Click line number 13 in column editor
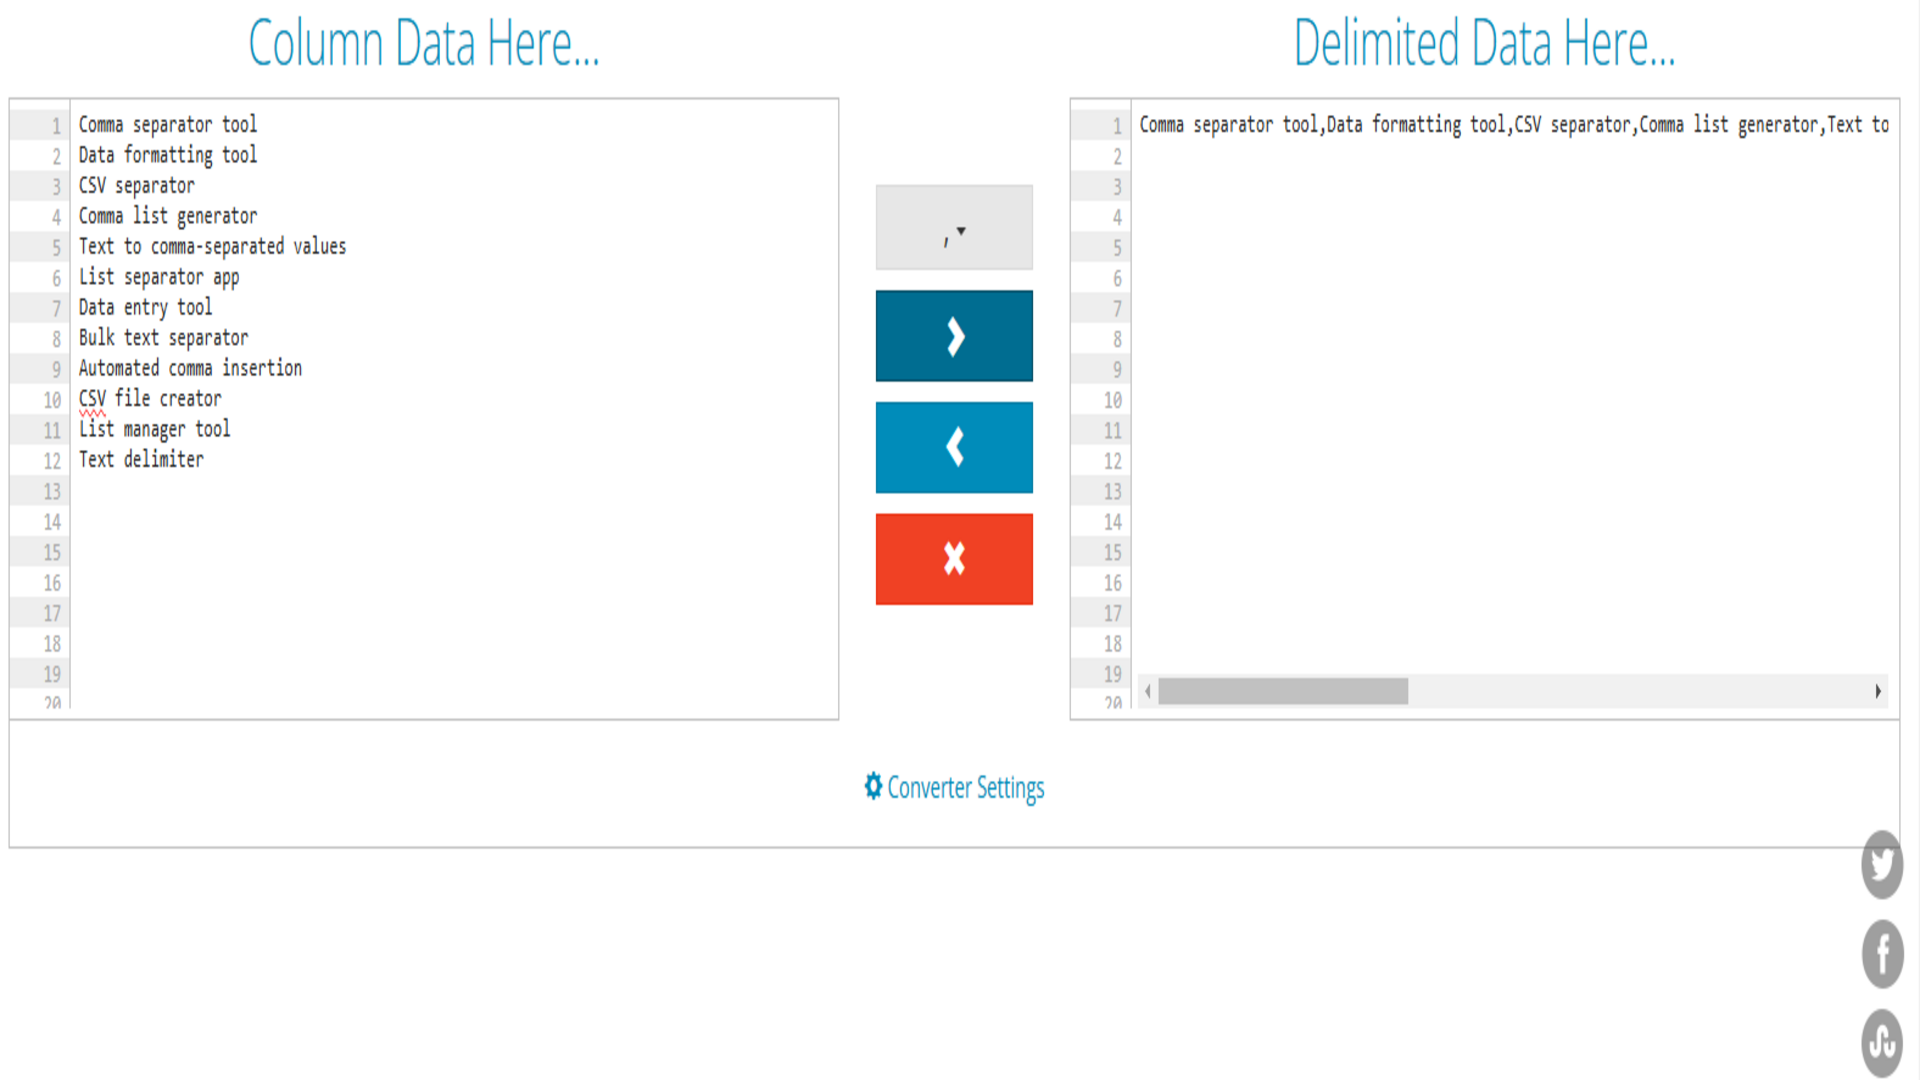The image size is (1920, 1080). [52, 491]
